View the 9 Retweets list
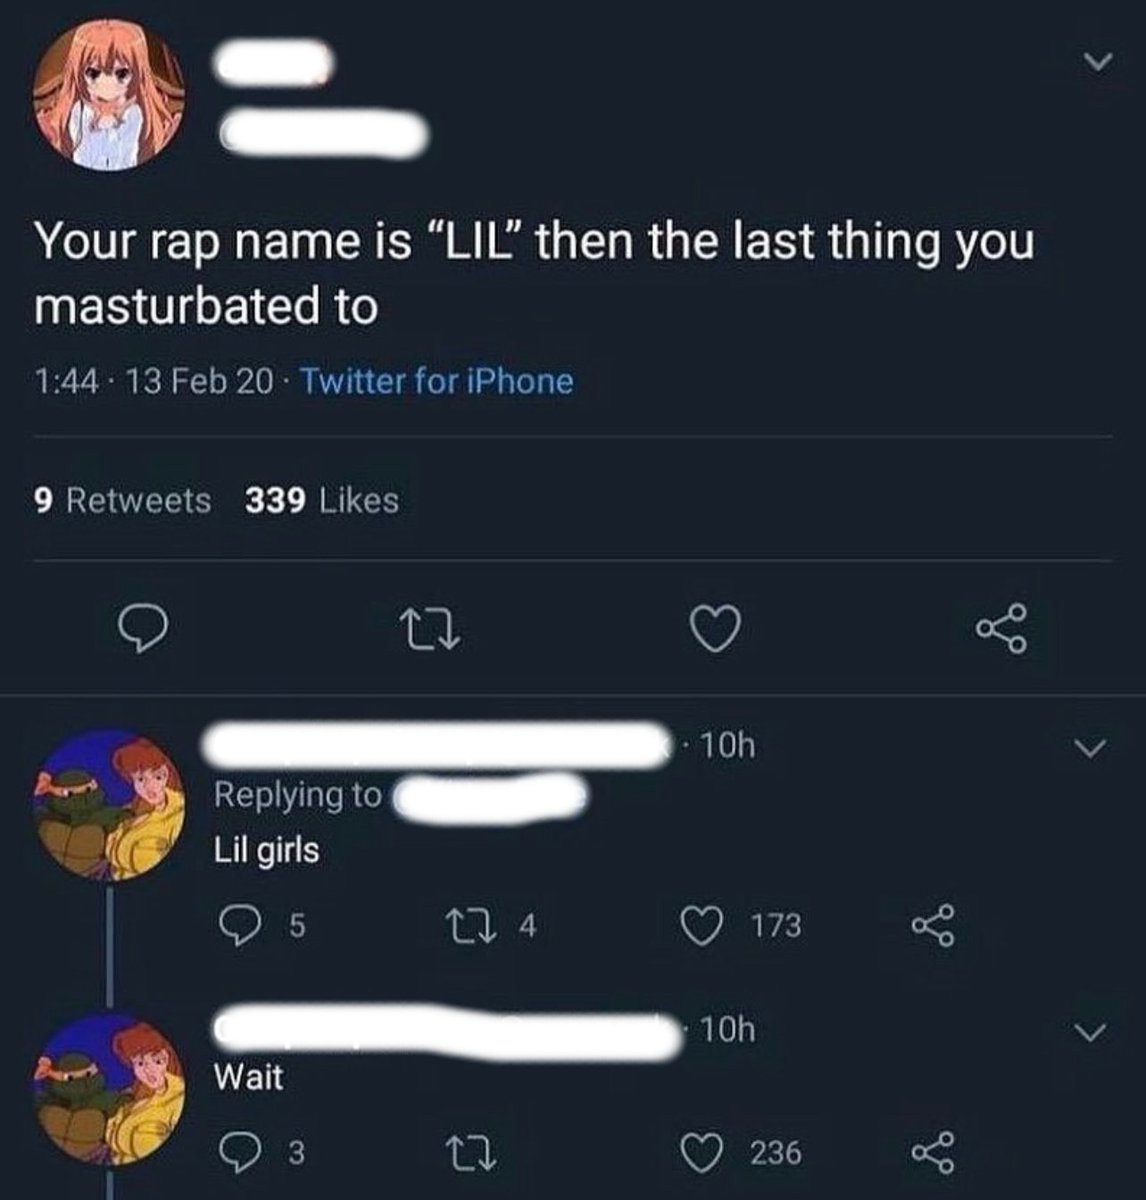 [123, 500]
